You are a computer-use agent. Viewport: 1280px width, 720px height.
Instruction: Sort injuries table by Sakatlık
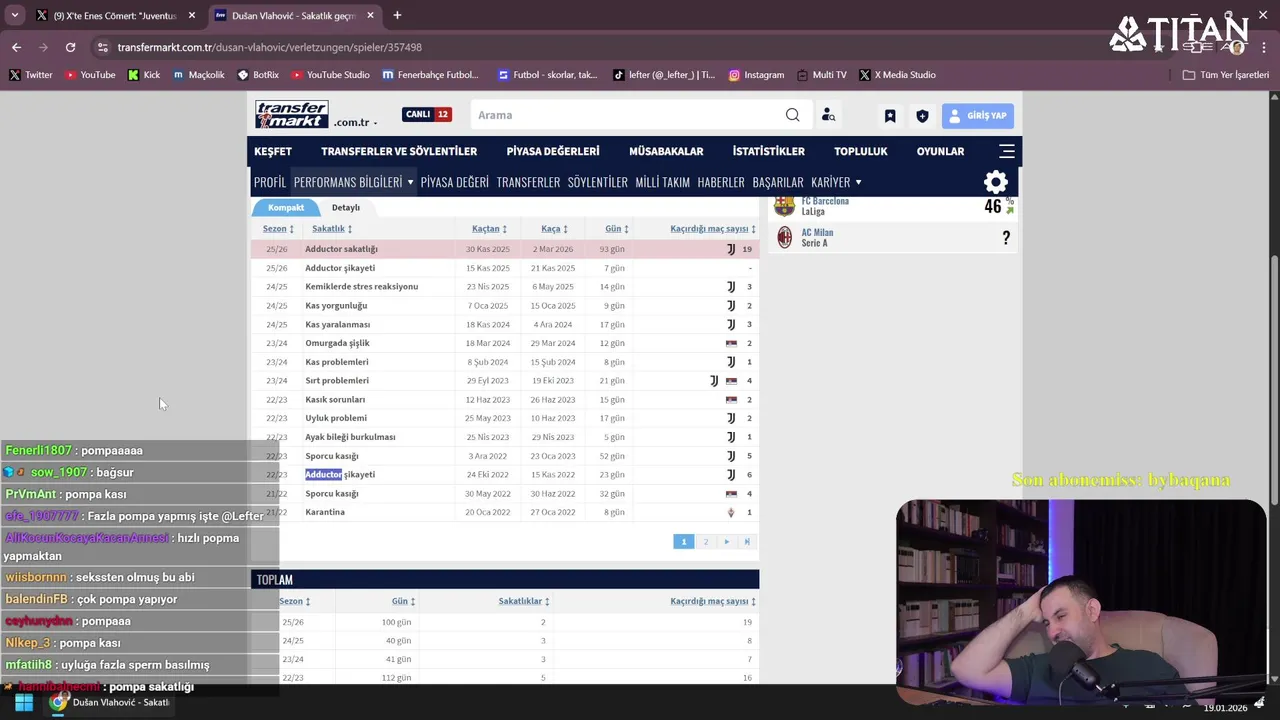tap(332, 229)
